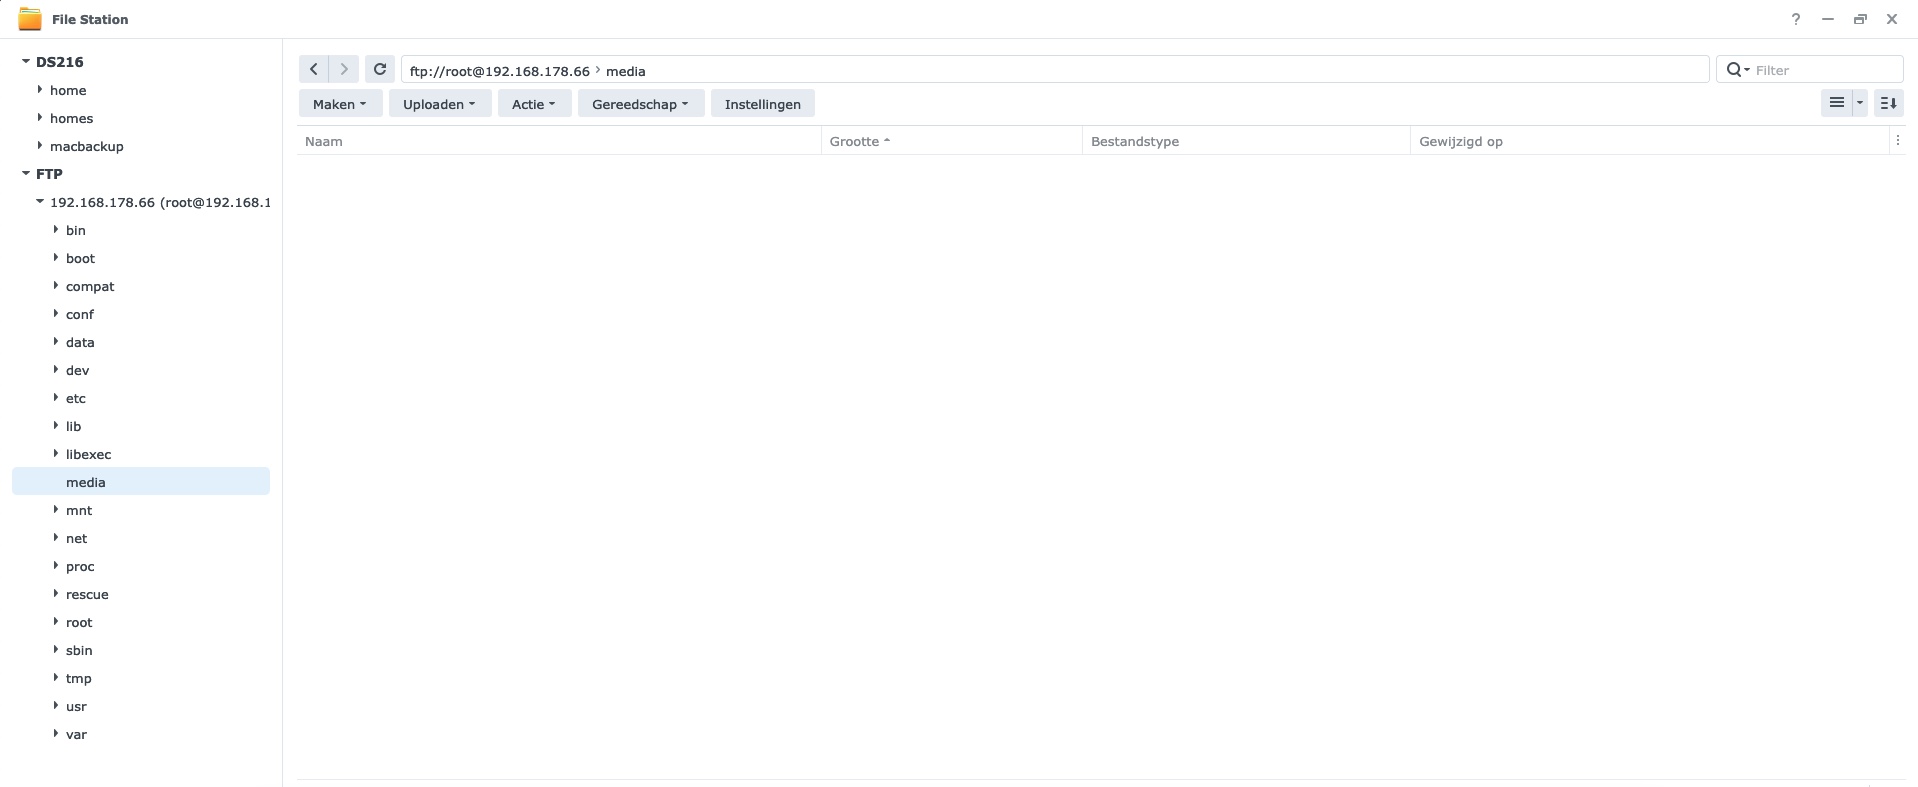Switch to list view mode icon
1918x787 pixels.
1837,103
